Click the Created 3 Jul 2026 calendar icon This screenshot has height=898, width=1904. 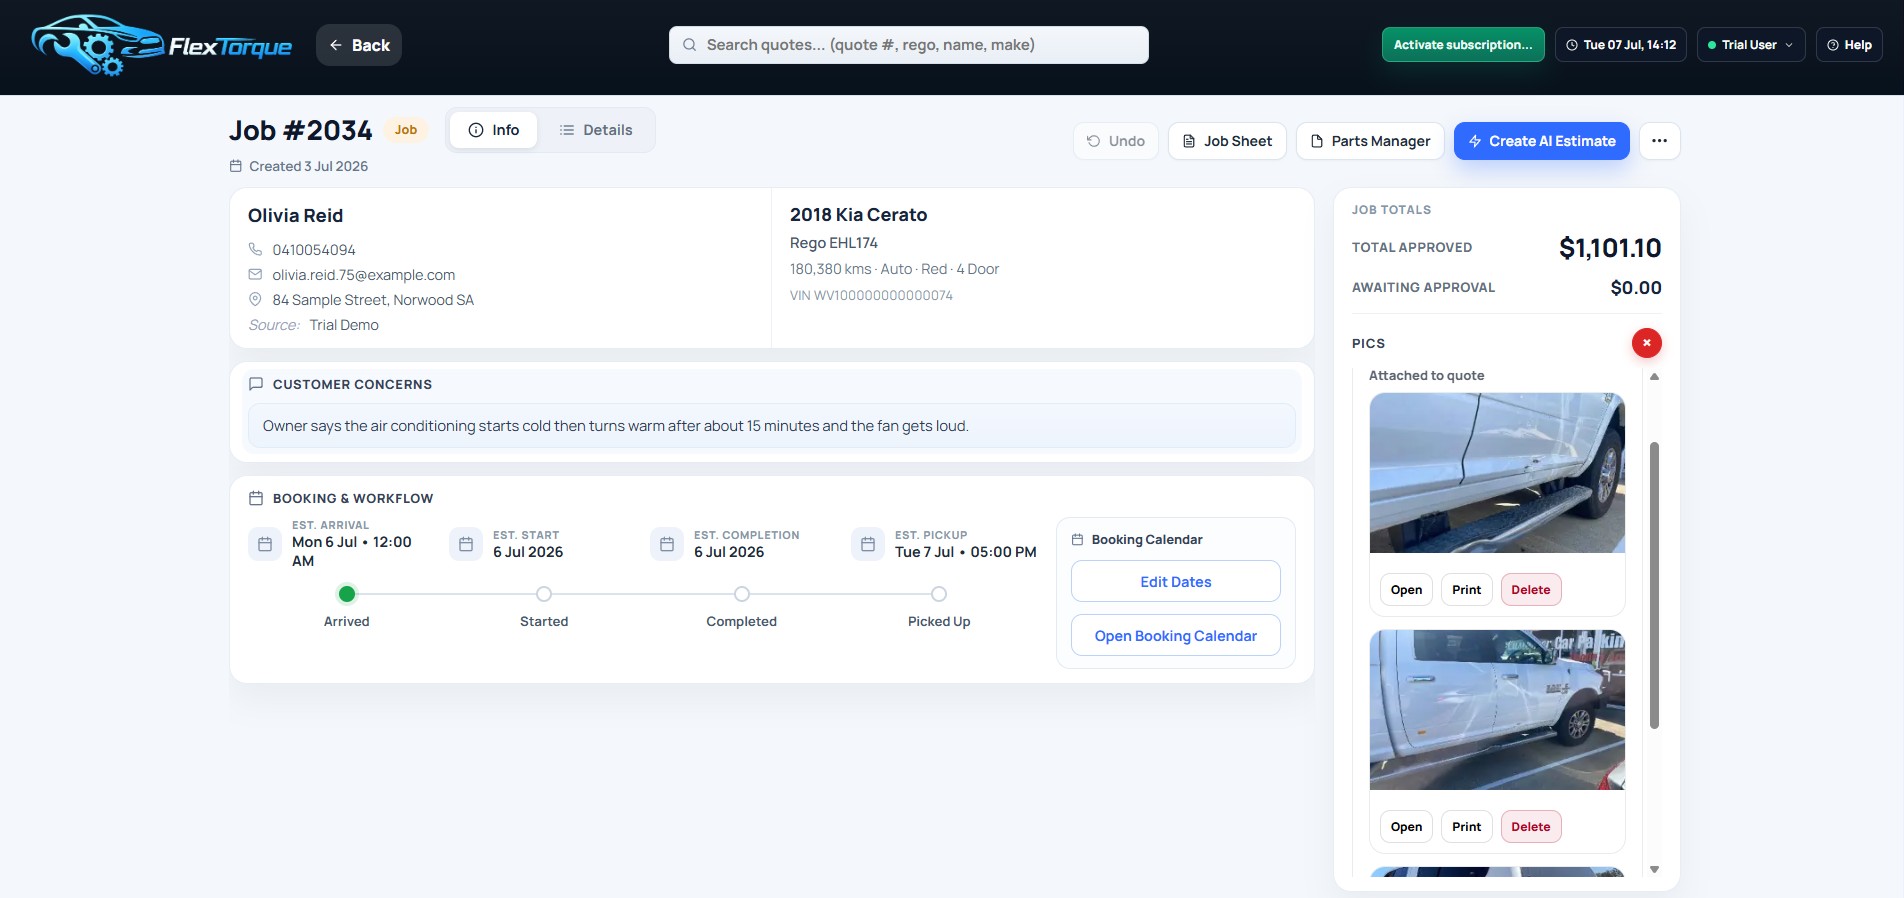pos(236,166)
